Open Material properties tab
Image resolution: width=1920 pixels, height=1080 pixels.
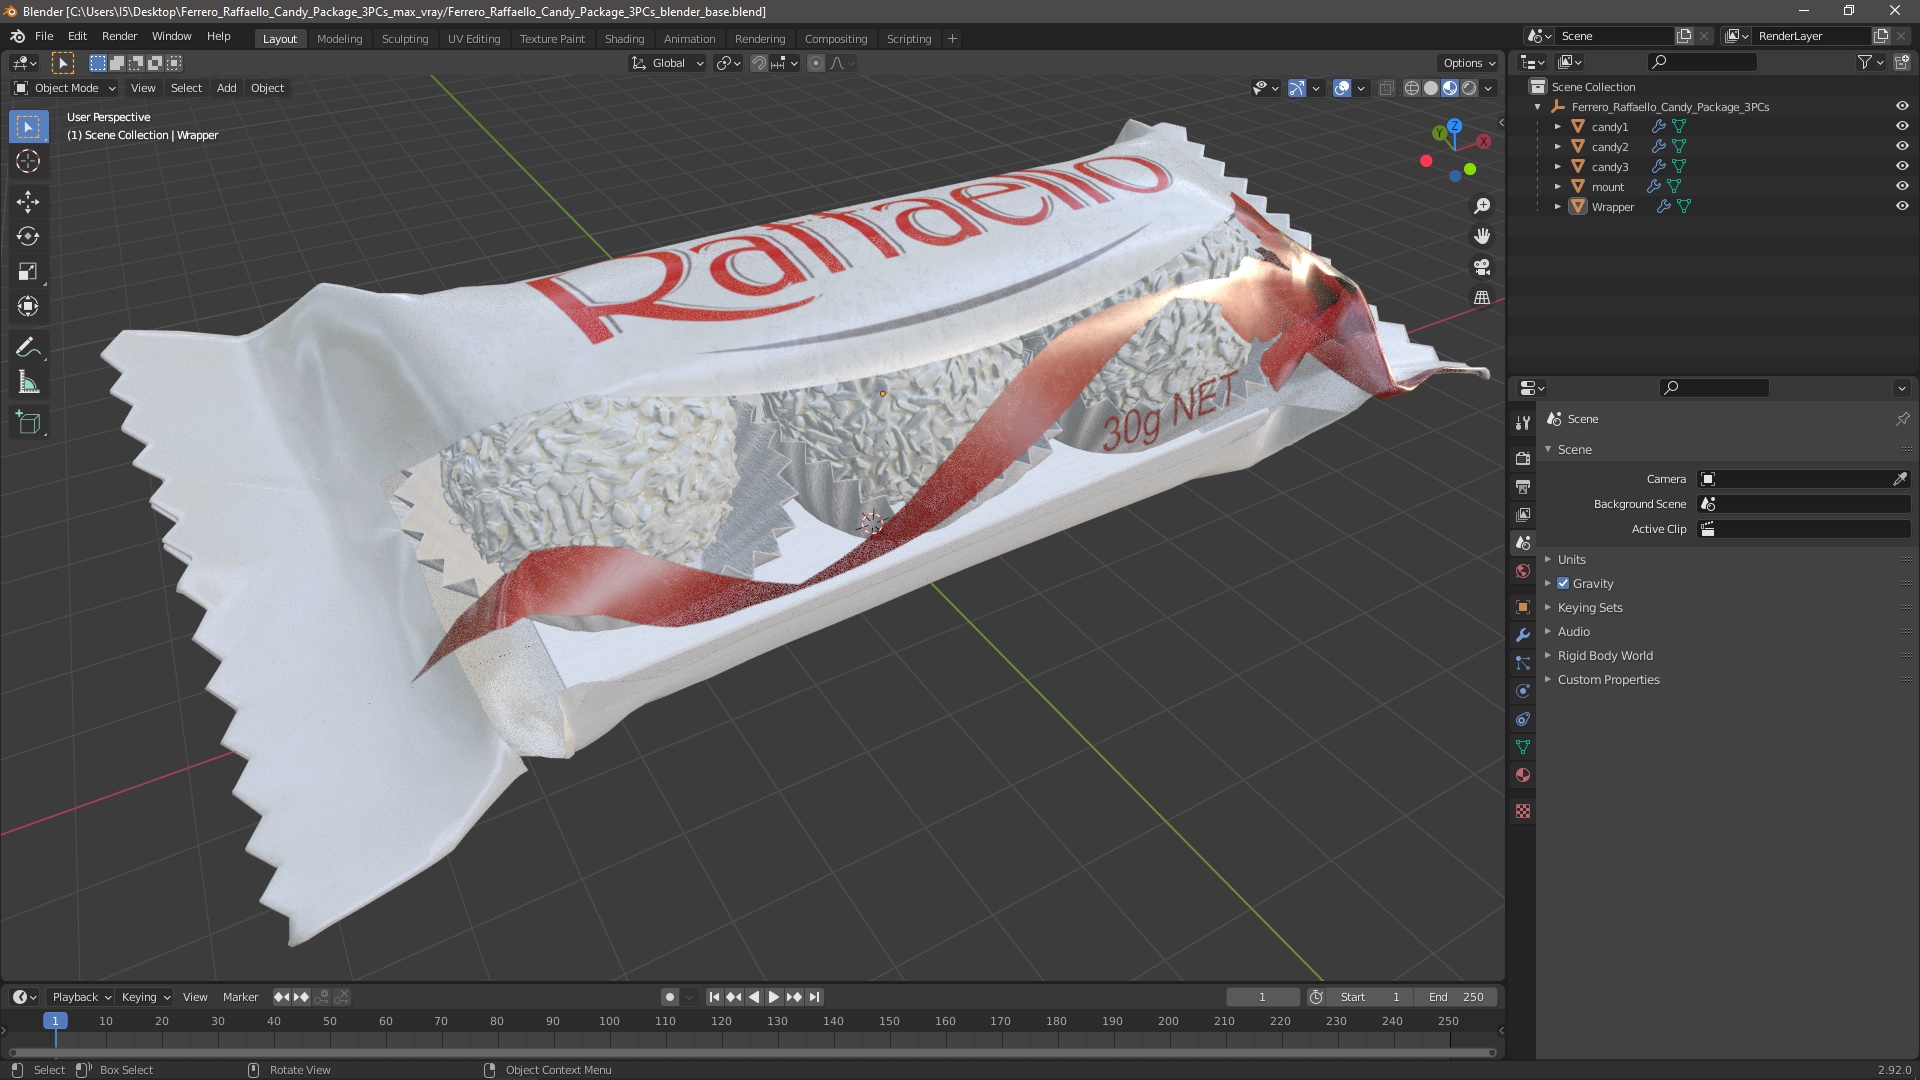1523,775
